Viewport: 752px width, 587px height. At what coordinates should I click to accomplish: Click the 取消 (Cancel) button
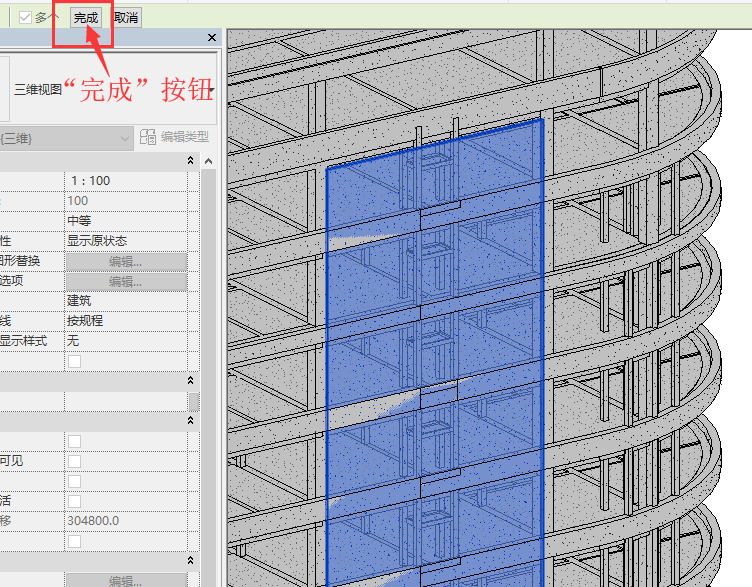[126, 18]
